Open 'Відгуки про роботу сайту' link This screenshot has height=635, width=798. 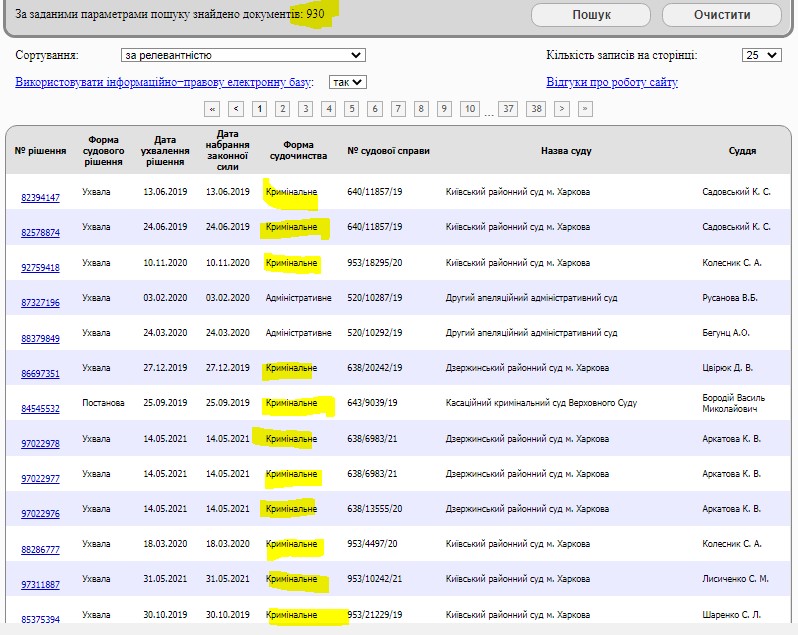coord(612,82)
